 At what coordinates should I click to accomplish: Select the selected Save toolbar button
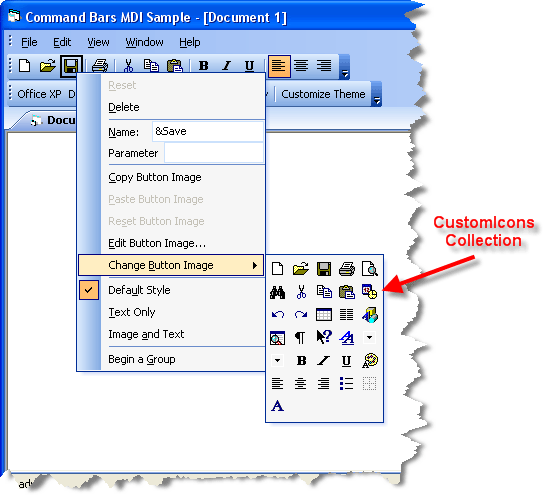[x=71, y=66]
